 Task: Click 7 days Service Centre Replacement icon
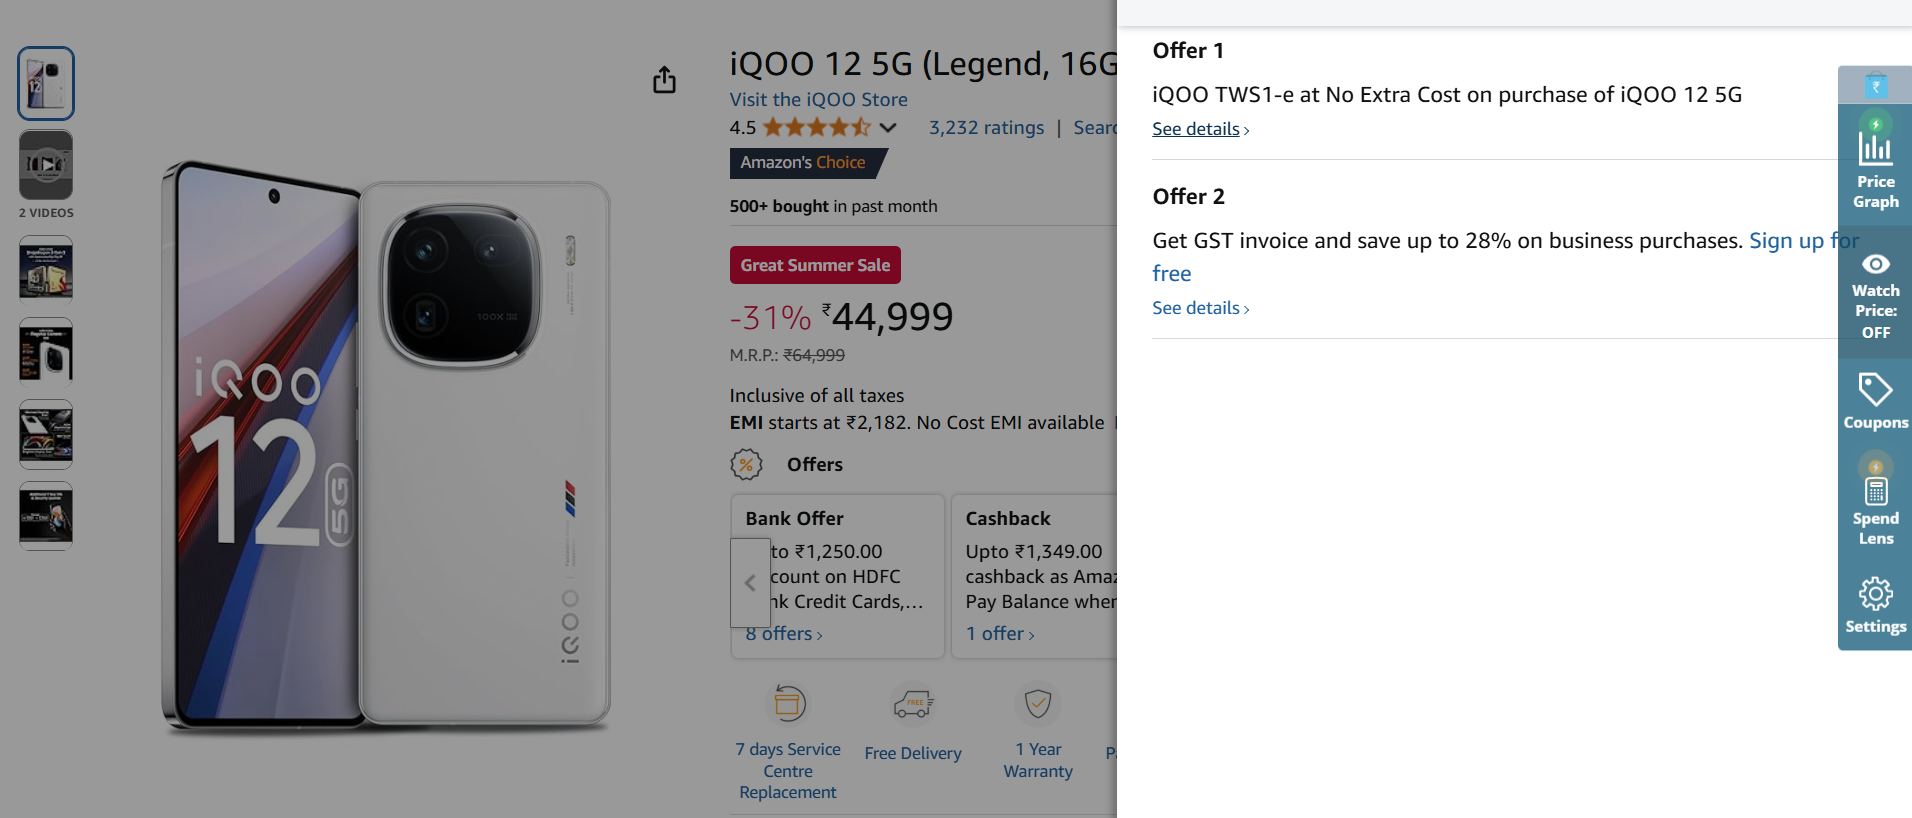[x=788, y=704]
